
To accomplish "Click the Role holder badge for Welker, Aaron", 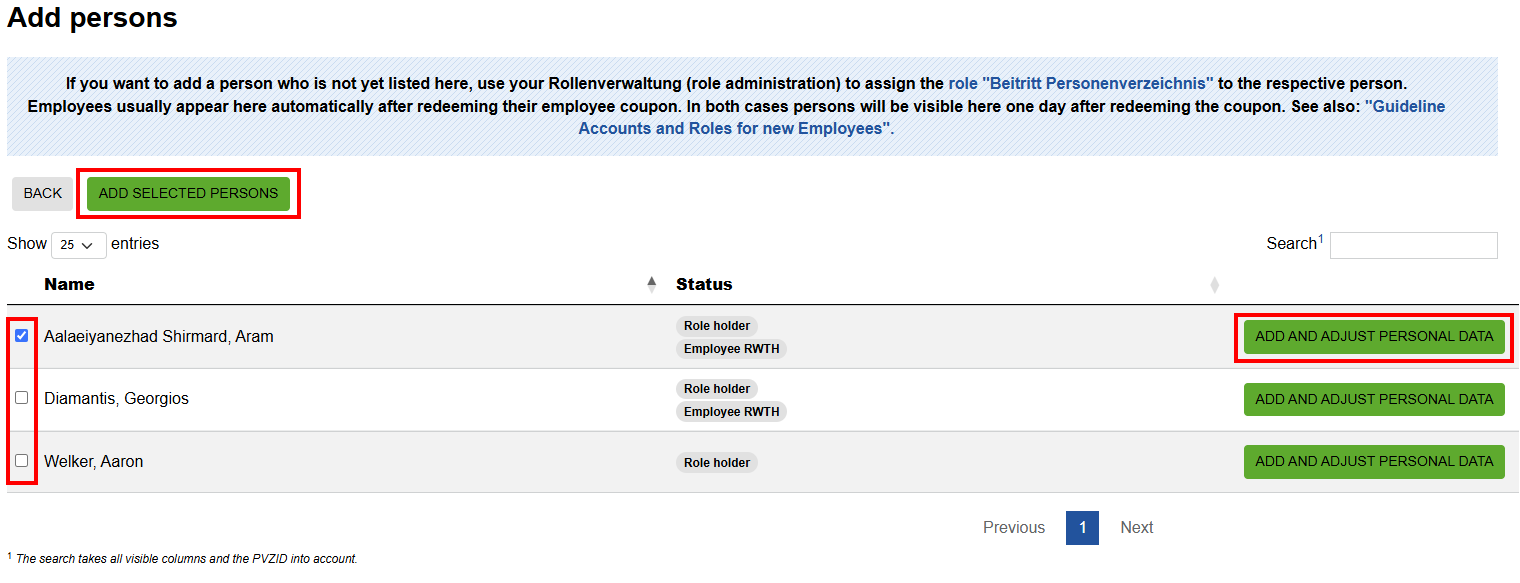I will [x=716, y=461].
